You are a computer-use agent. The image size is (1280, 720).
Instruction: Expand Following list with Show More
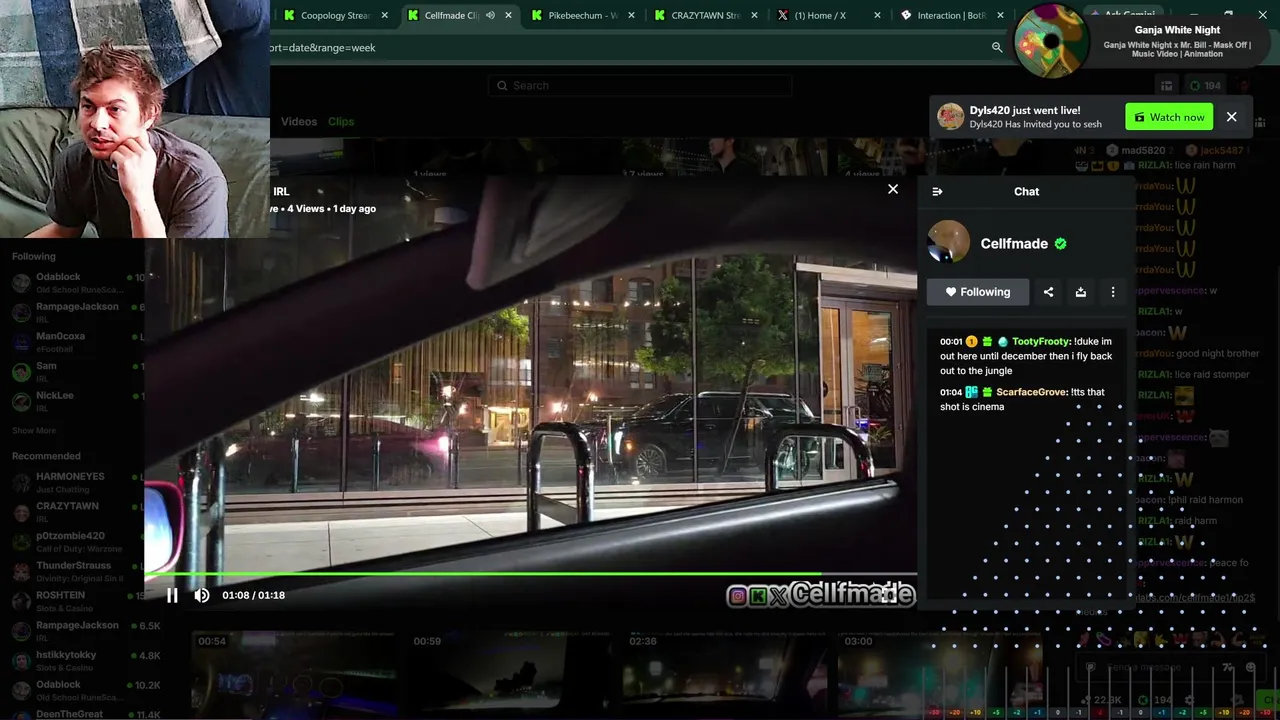[34, 431]
